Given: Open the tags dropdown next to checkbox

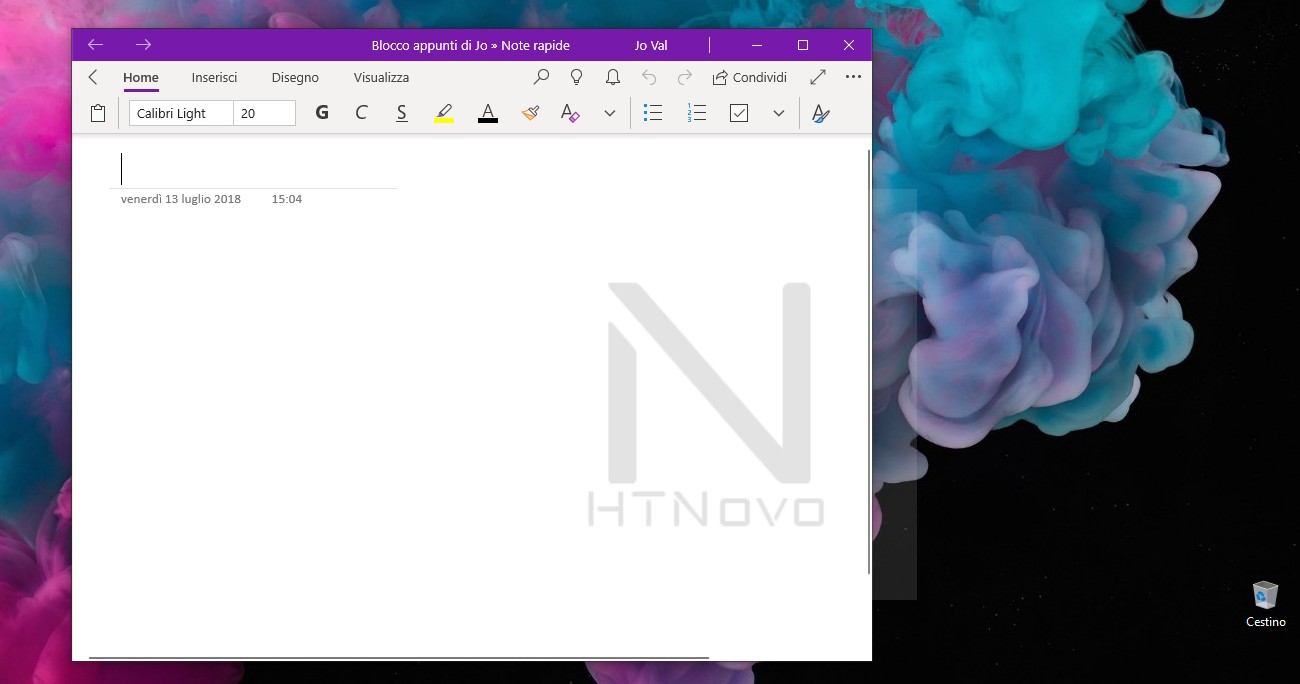Looking at the screenshot, I should click(x=779, y=113).
